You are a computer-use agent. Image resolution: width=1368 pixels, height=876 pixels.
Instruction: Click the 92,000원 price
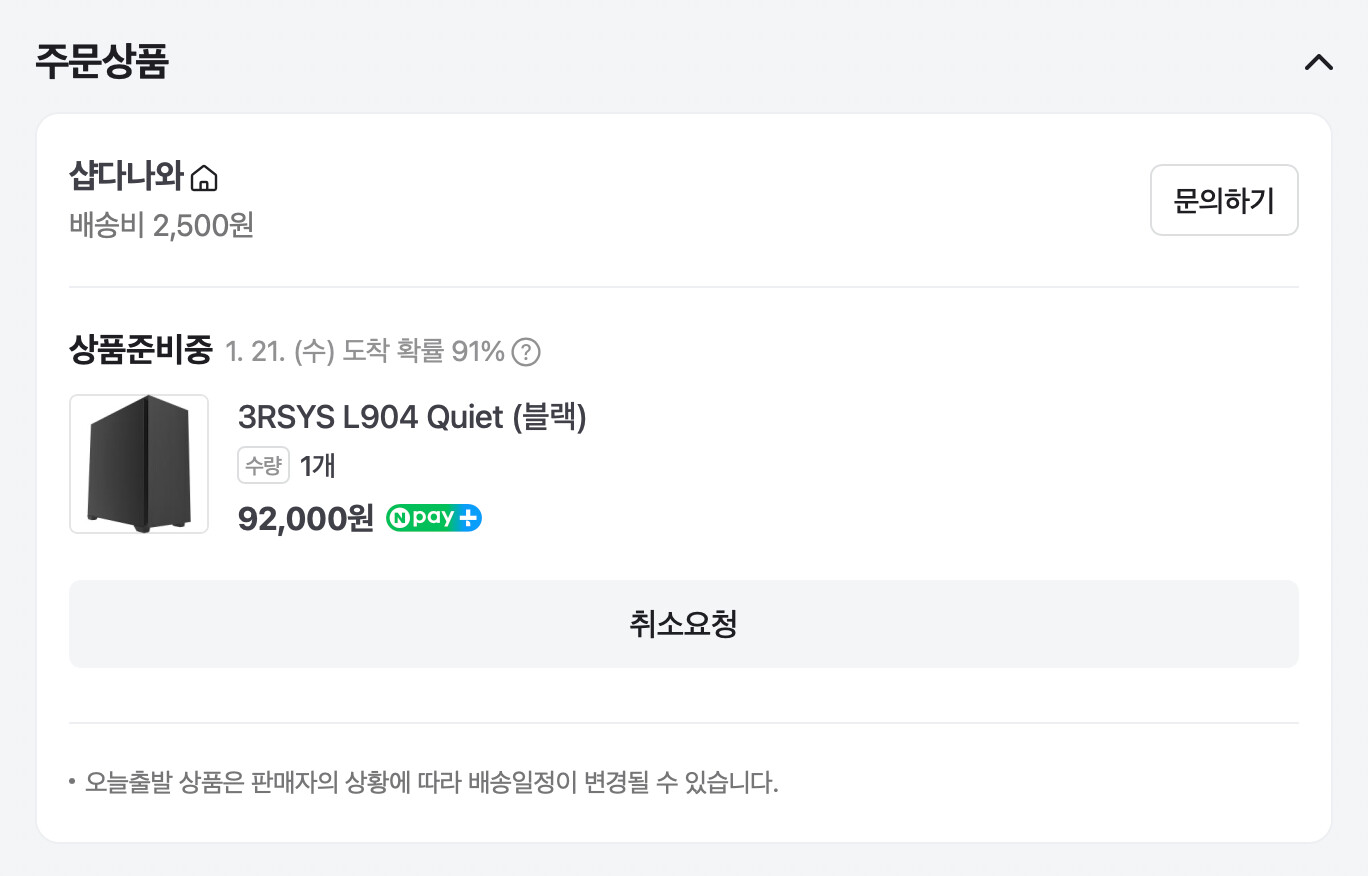tap(305, 519)
